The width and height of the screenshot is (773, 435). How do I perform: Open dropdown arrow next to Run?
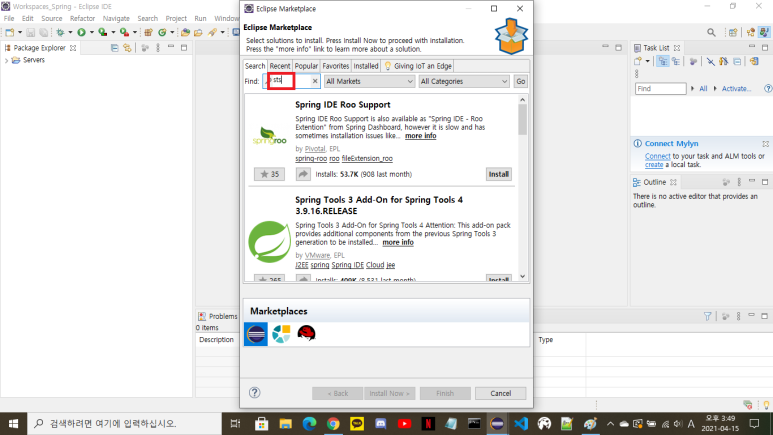click(92, 33)
